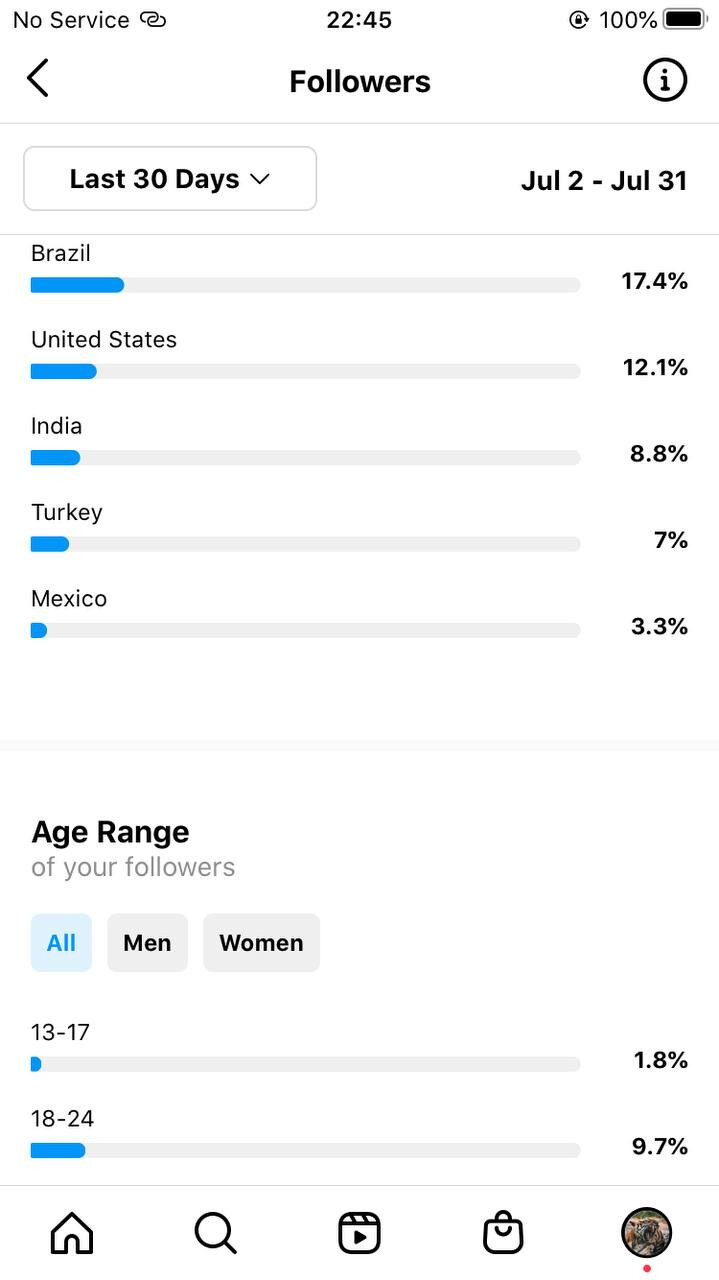Tap the Brazil follower percentage bar
Viewport: 719px width, 1280px height.
[x=305, y=285]
